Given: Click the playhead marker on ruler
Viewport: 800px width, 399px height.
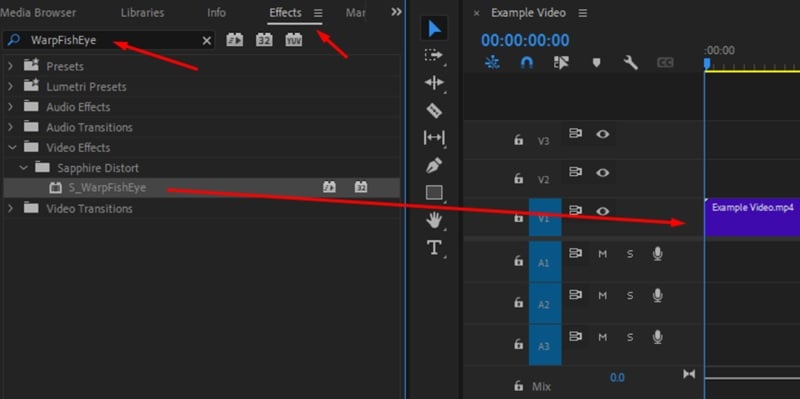Looking at the screenshot, I should click(707, 63).
